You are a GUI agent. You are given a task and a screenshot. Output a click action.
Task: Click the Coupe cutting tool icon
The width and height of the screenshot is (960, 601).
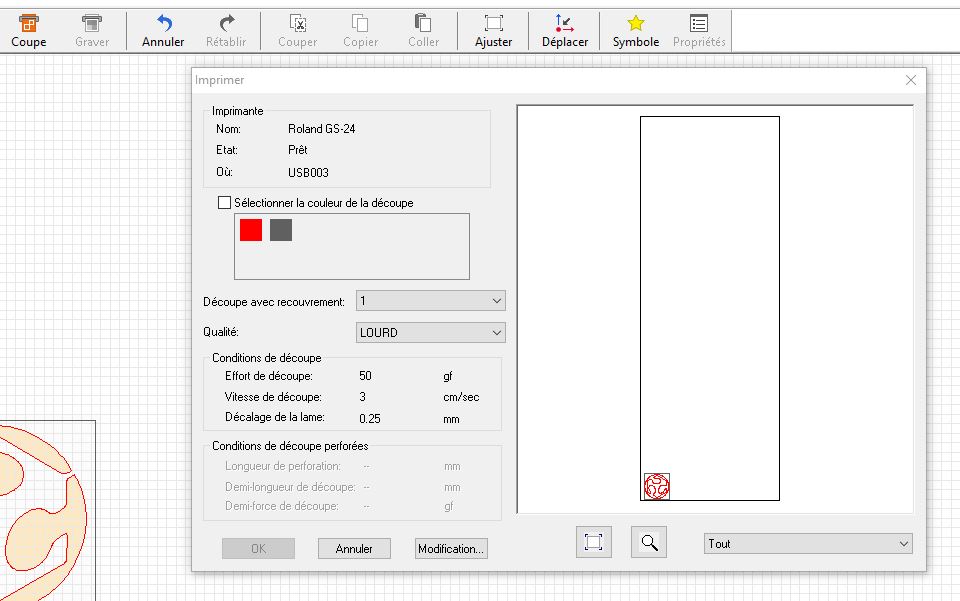[x=29, y=24]
